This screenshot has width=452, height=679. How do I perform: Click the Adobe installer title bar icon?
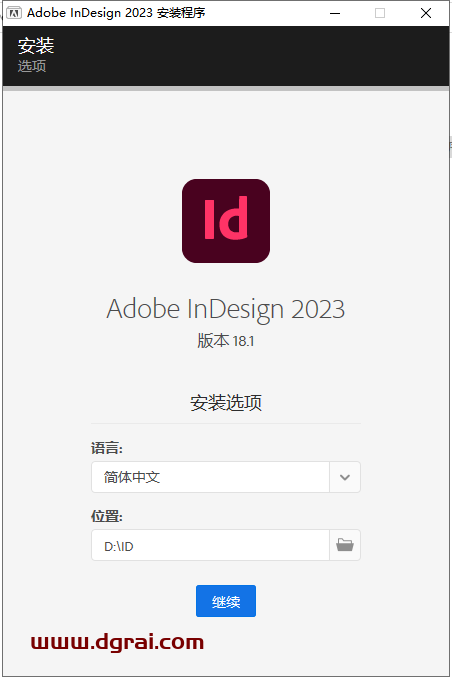(x=14, y=13)
